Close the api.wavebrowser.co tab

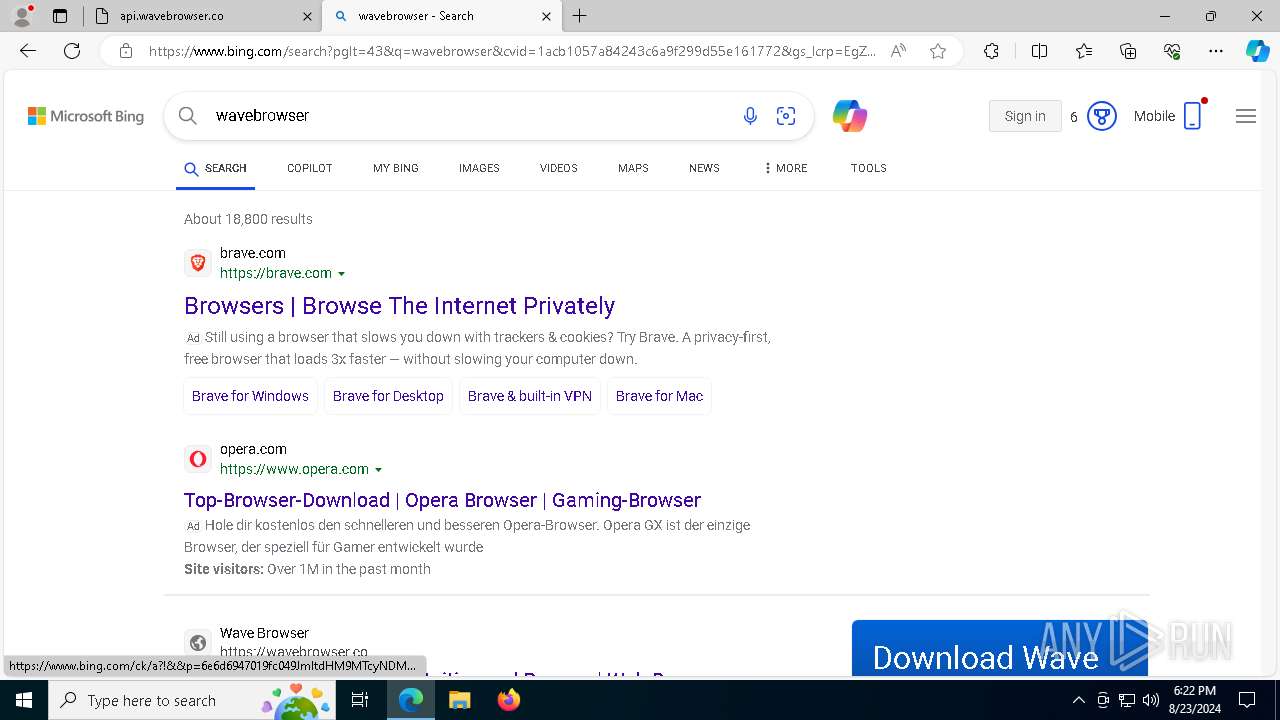tap(306, 16)
